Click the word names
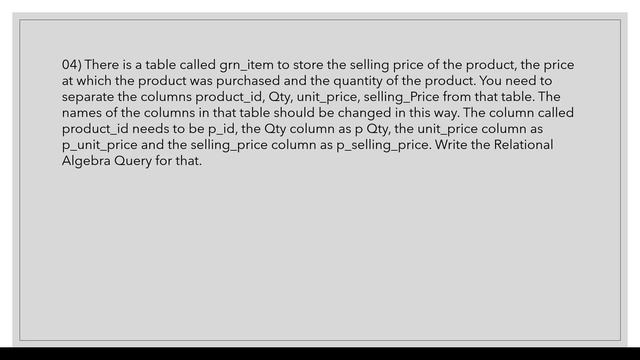Viewport: 640px width, 360px height. point(82,113)
